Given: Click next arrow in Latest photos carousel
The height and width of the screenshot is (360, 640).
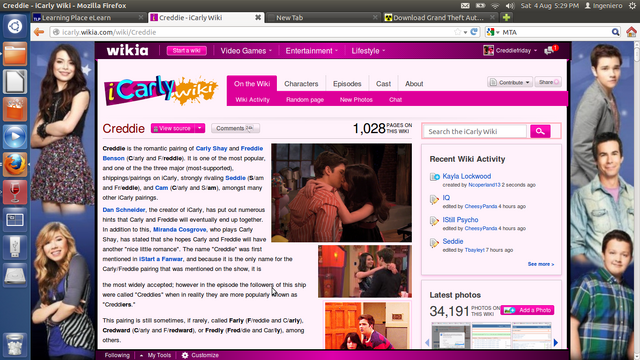Looking at the screenshot, I should 556,342.
